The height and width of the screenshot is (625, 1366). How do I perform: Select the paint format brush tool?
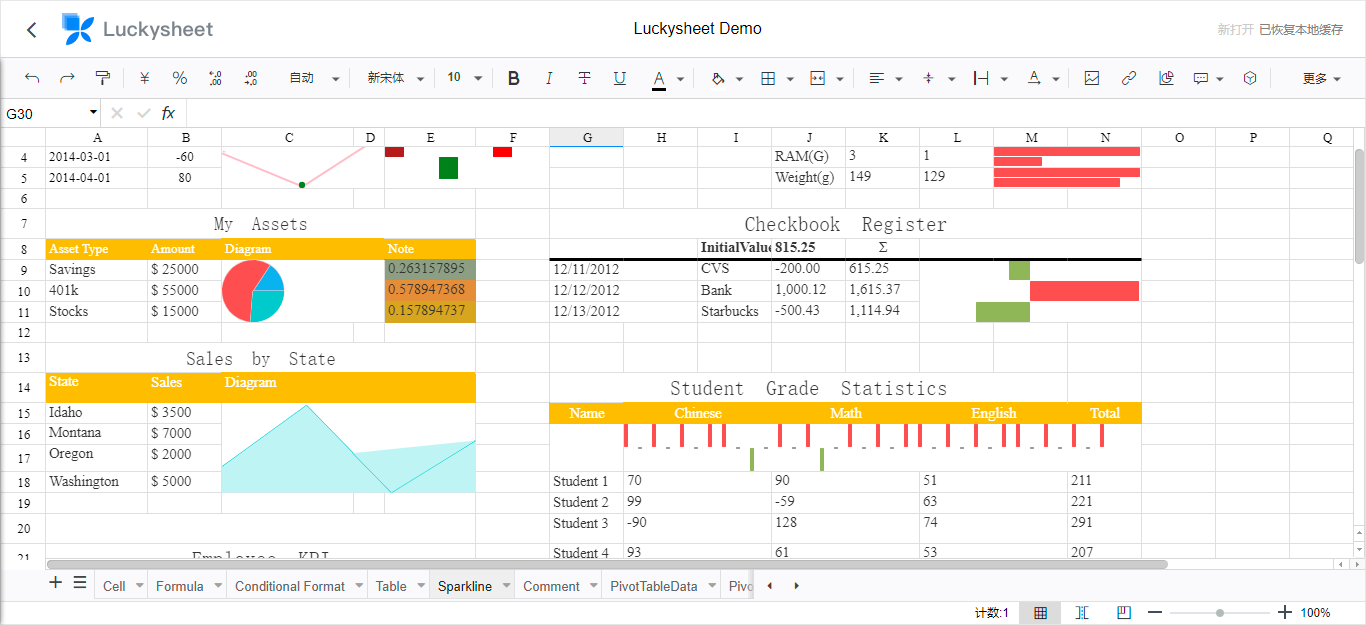pos(102,78)
